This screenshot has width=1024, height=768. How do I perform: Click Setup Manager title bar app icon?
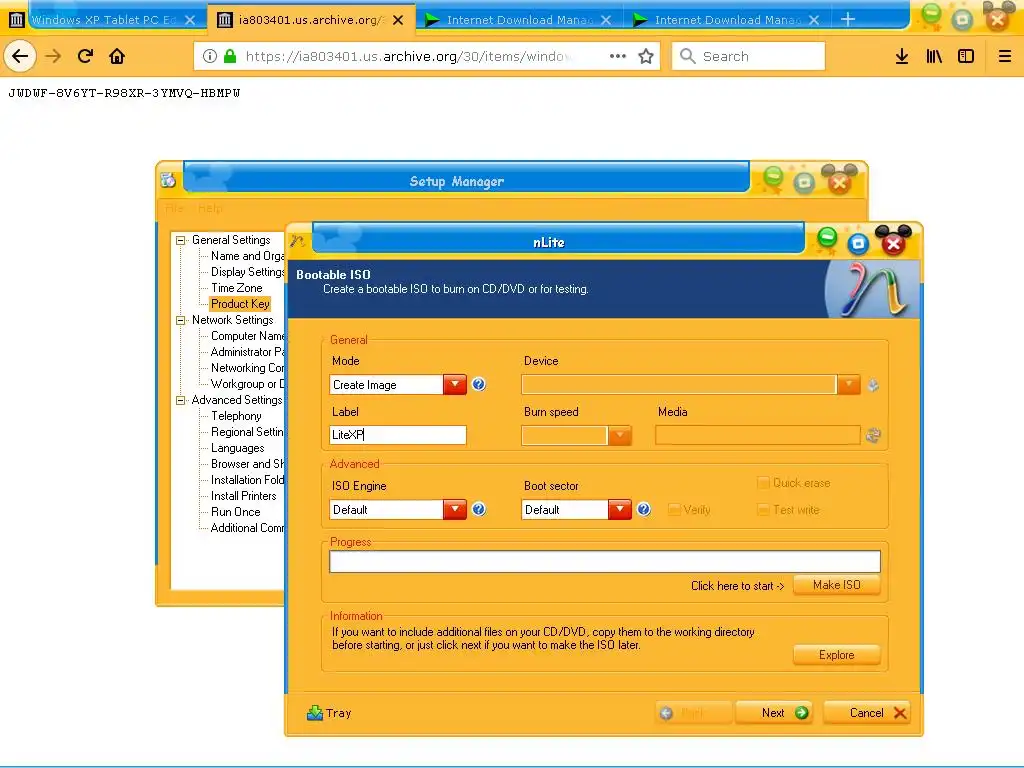coord(168,180)
